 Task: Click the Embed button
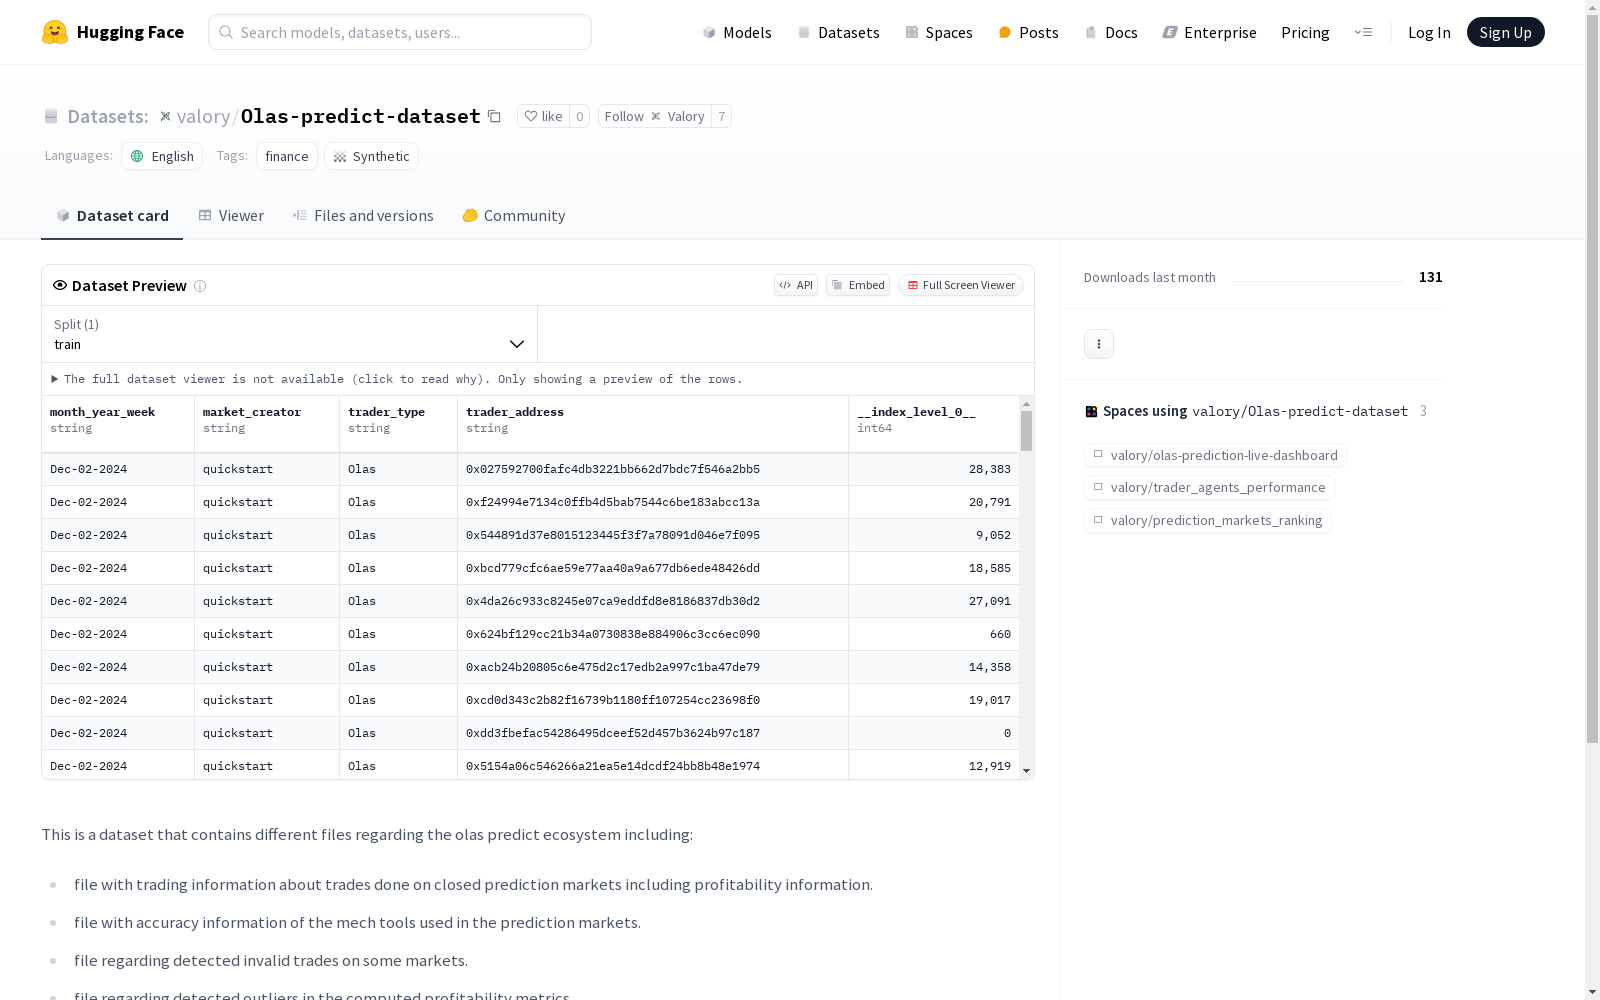858,285
